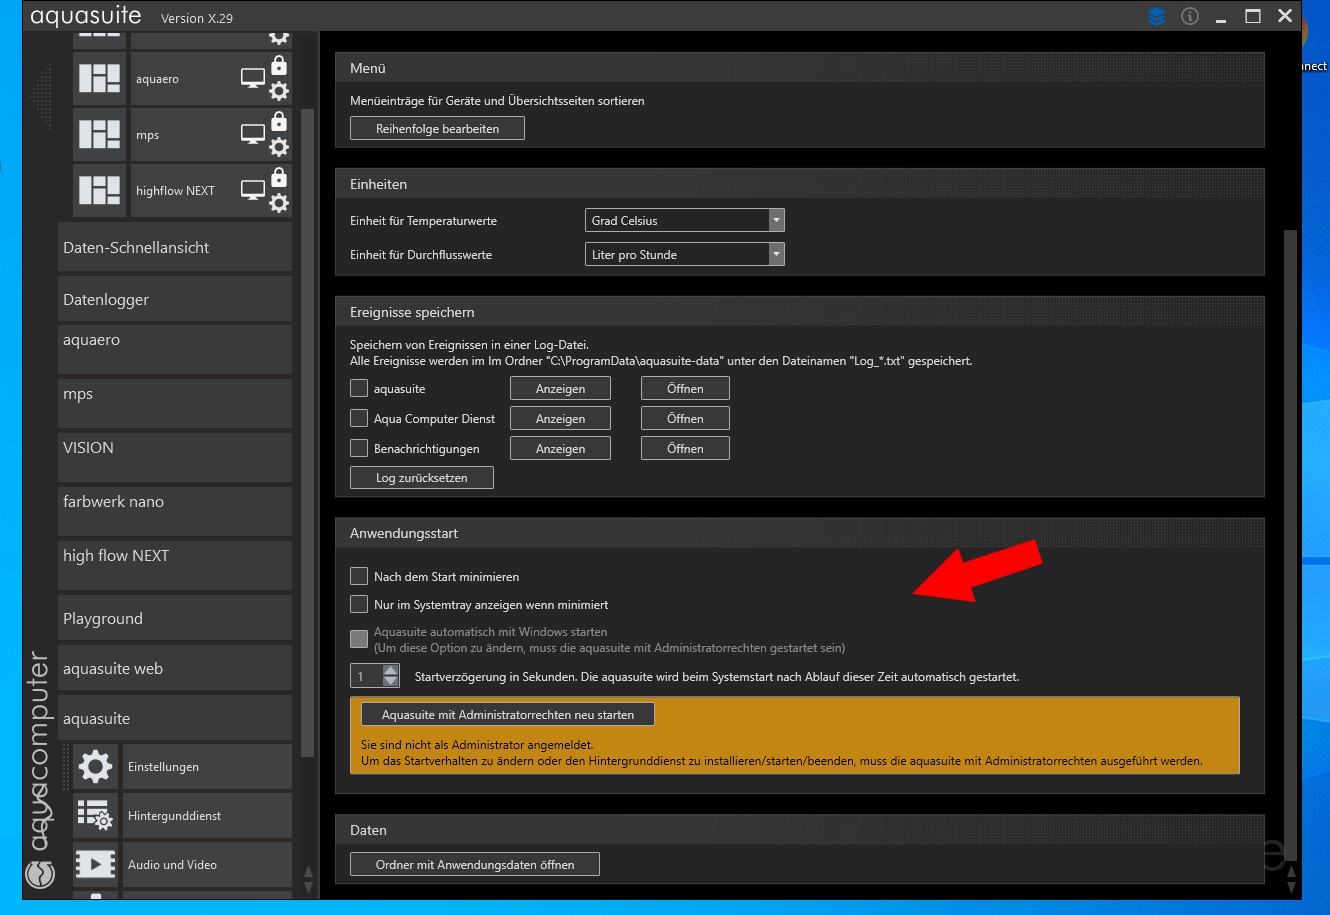Enable Aqua Computer Dienst logging checkbox
Image resolution: width=1330 pixels, height=915 pixels.
pos(359,418)
